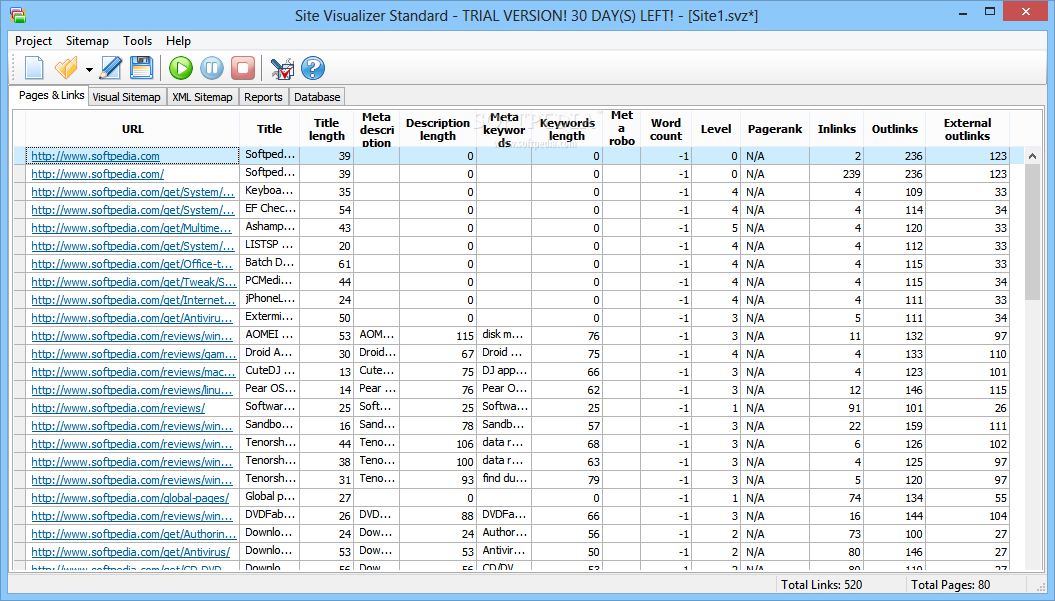1055x601 pixels.
Task: Open the settings tools icon in toolbar
Action: click(282, 68)
